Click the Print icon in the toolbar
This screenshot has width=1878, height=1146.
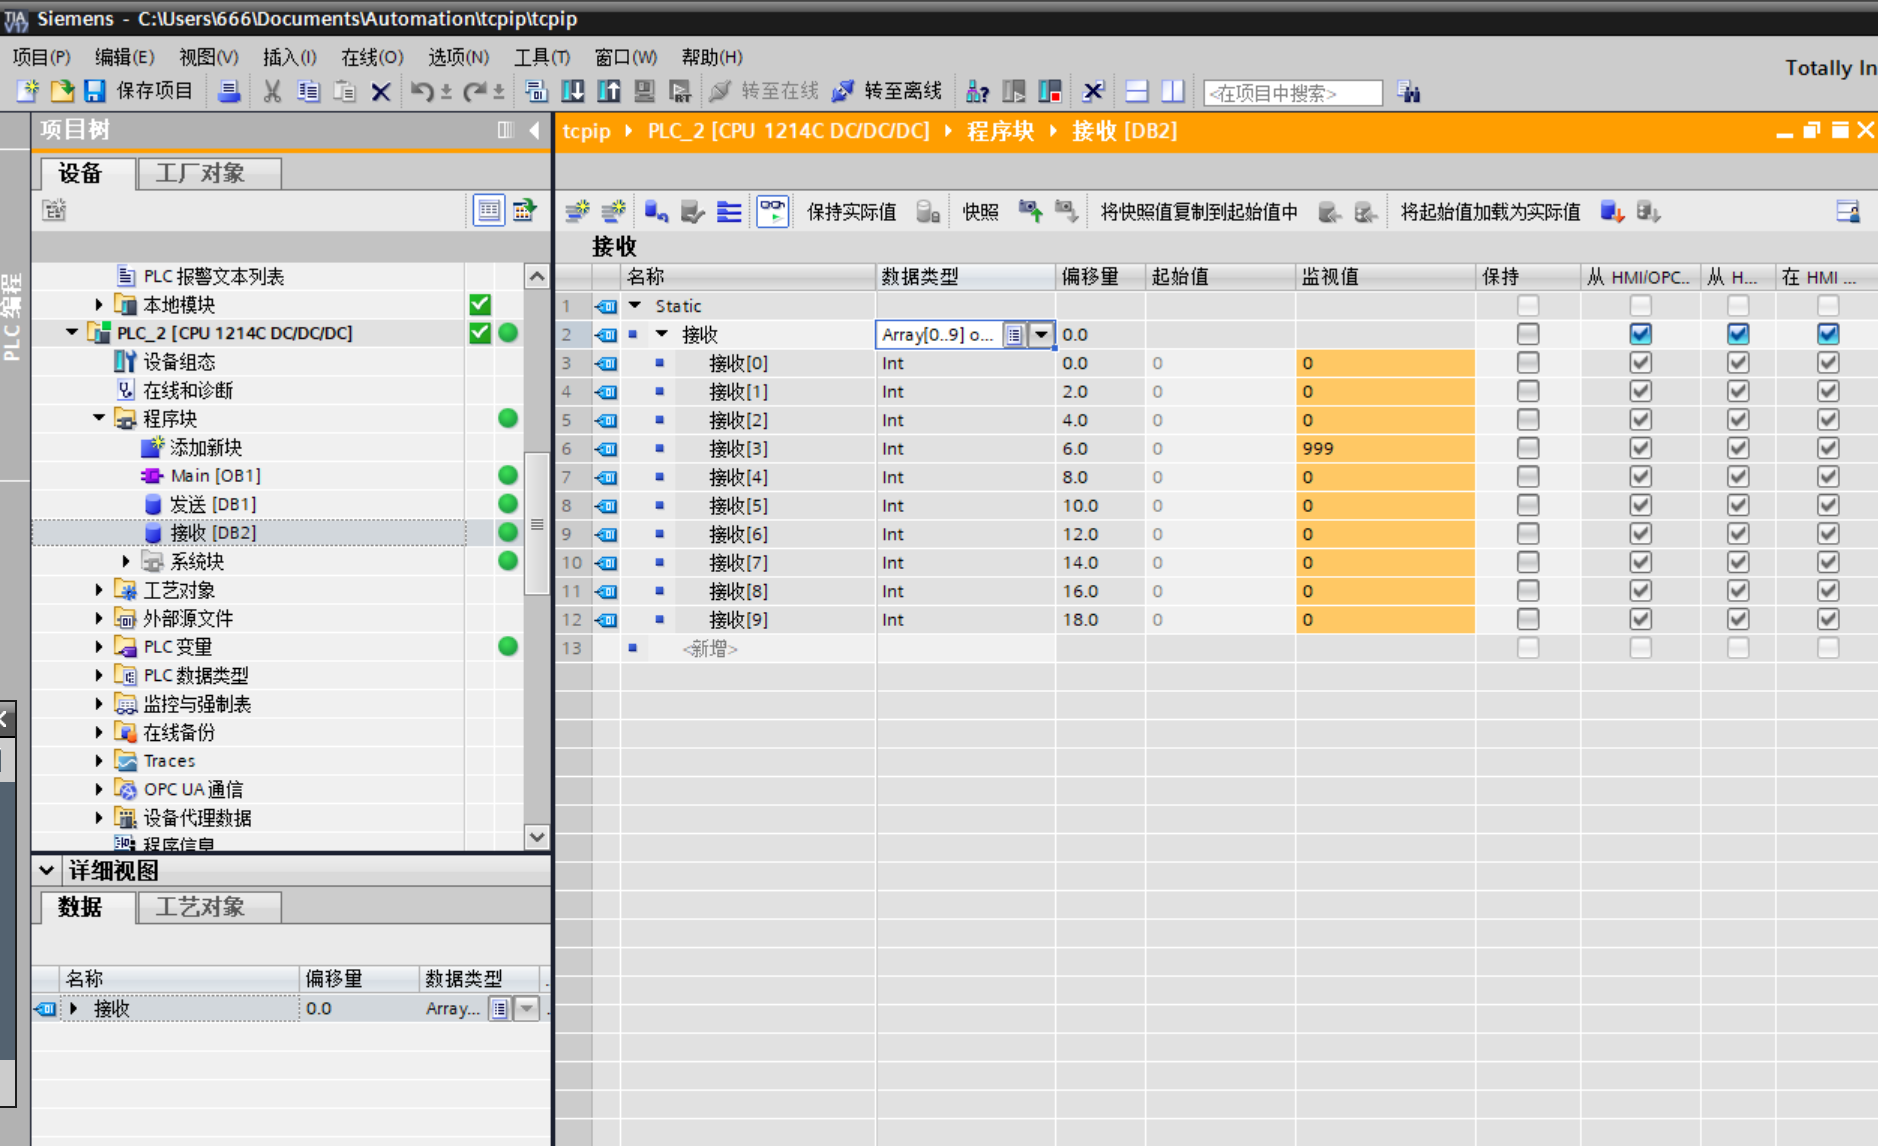pyautogui.click(x=229, y=92)
